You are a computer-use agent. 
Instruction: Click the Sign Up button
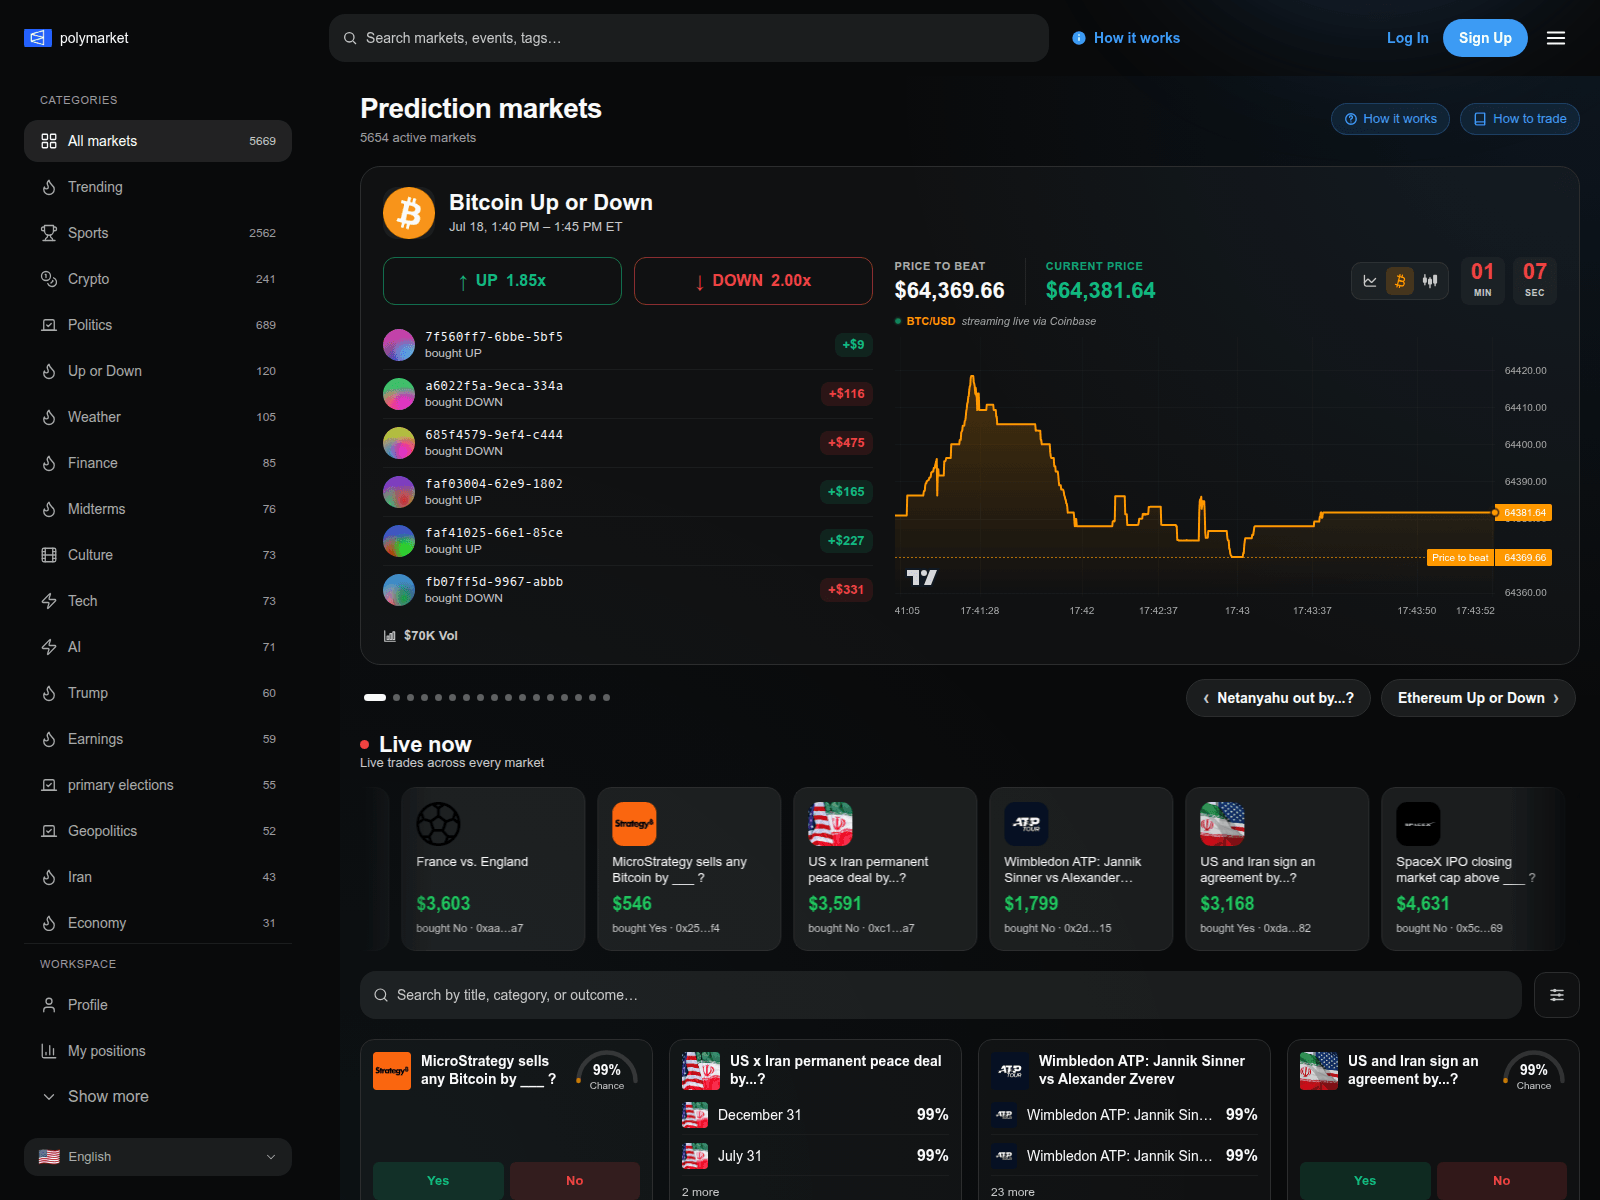point(1485,38)
